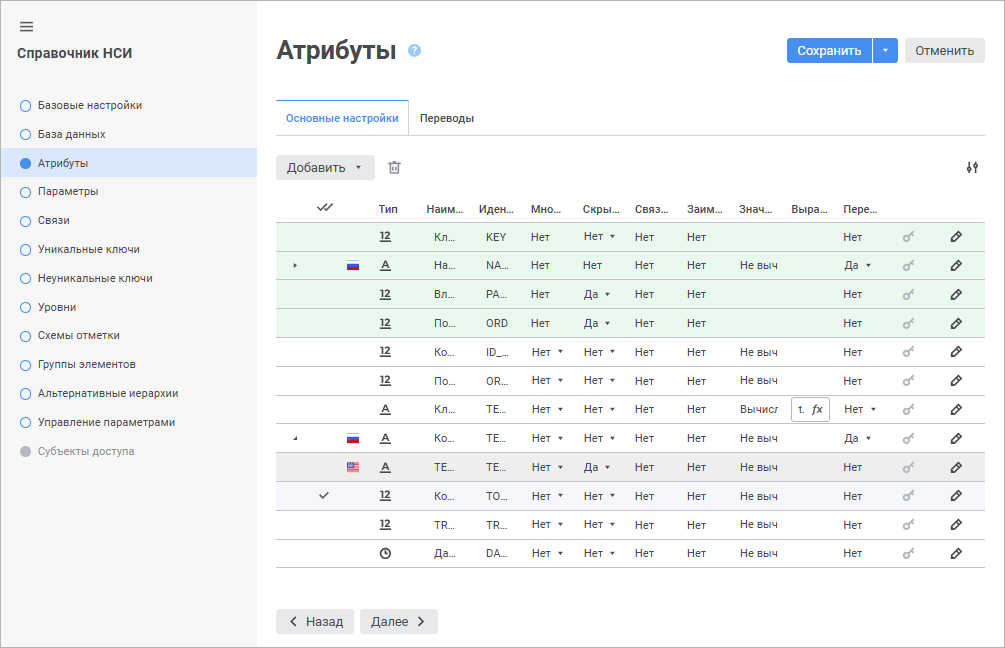Click Russian flag in Ко... TE... row
Image resolution: width=1005 pixels, height=648 pixels.
click(353, 438)
